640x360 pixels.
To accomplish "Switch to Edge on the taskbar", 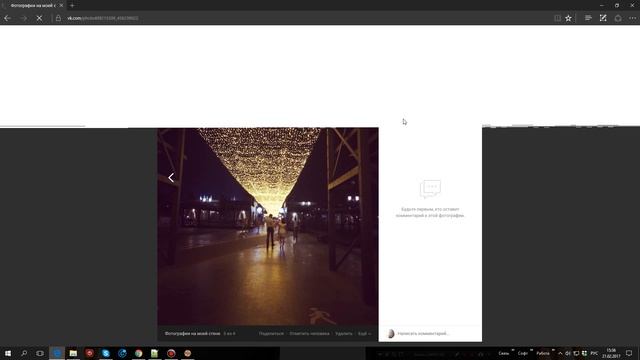I will tap(57, 353).
